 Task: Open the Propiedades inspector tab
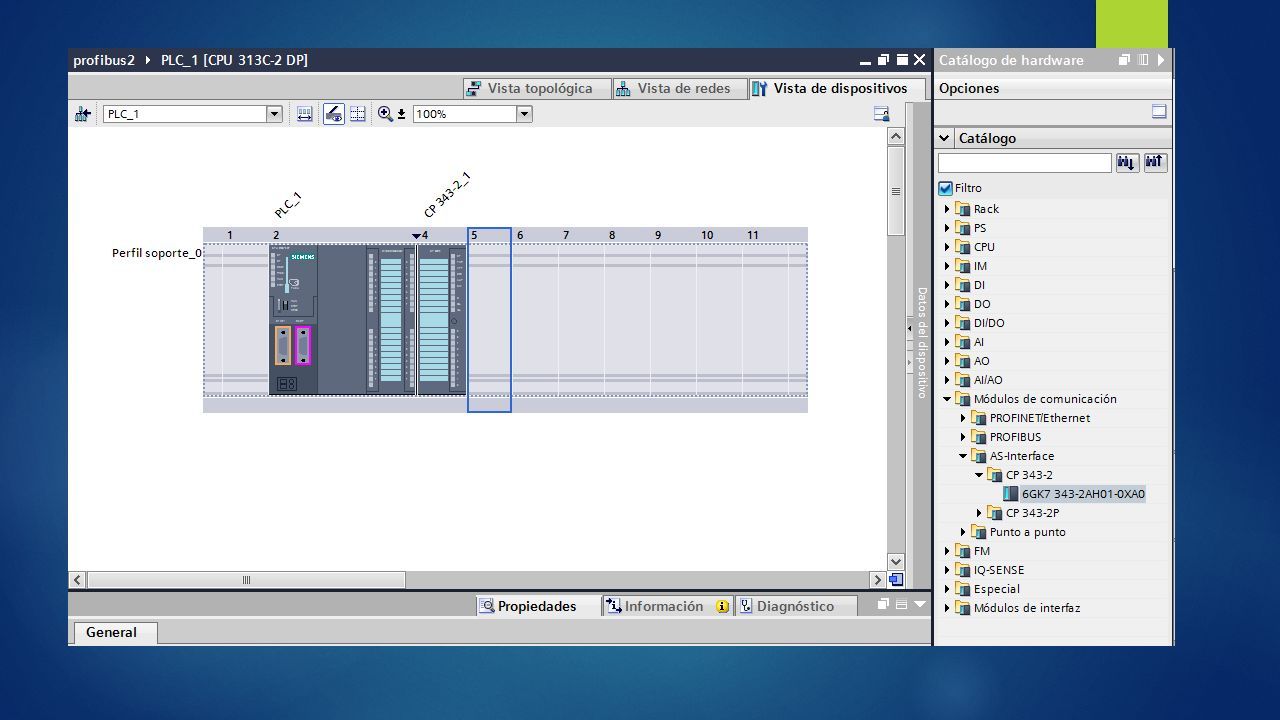tap(537, 606)
